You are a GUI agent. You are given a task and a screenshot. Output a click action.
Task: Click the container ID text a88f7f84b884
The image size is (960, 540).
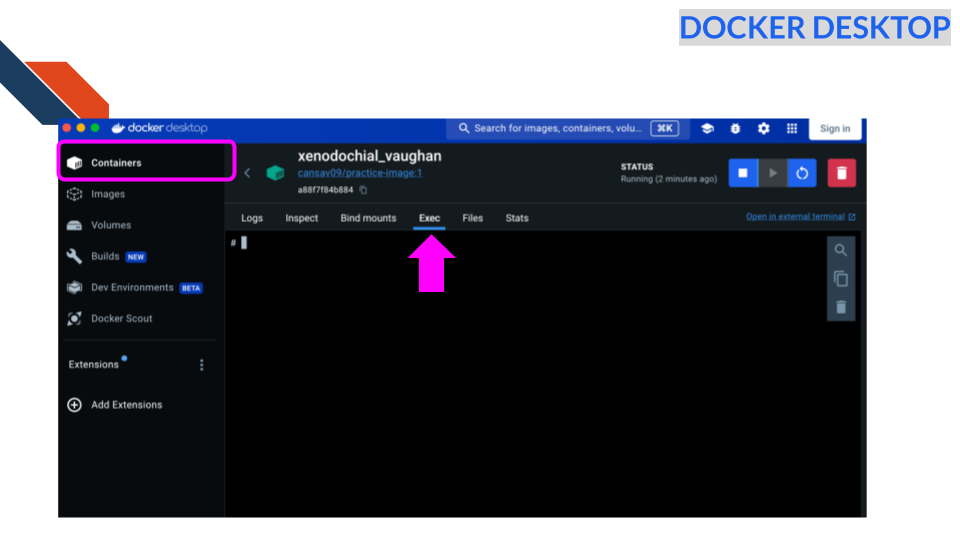point(326,190)
